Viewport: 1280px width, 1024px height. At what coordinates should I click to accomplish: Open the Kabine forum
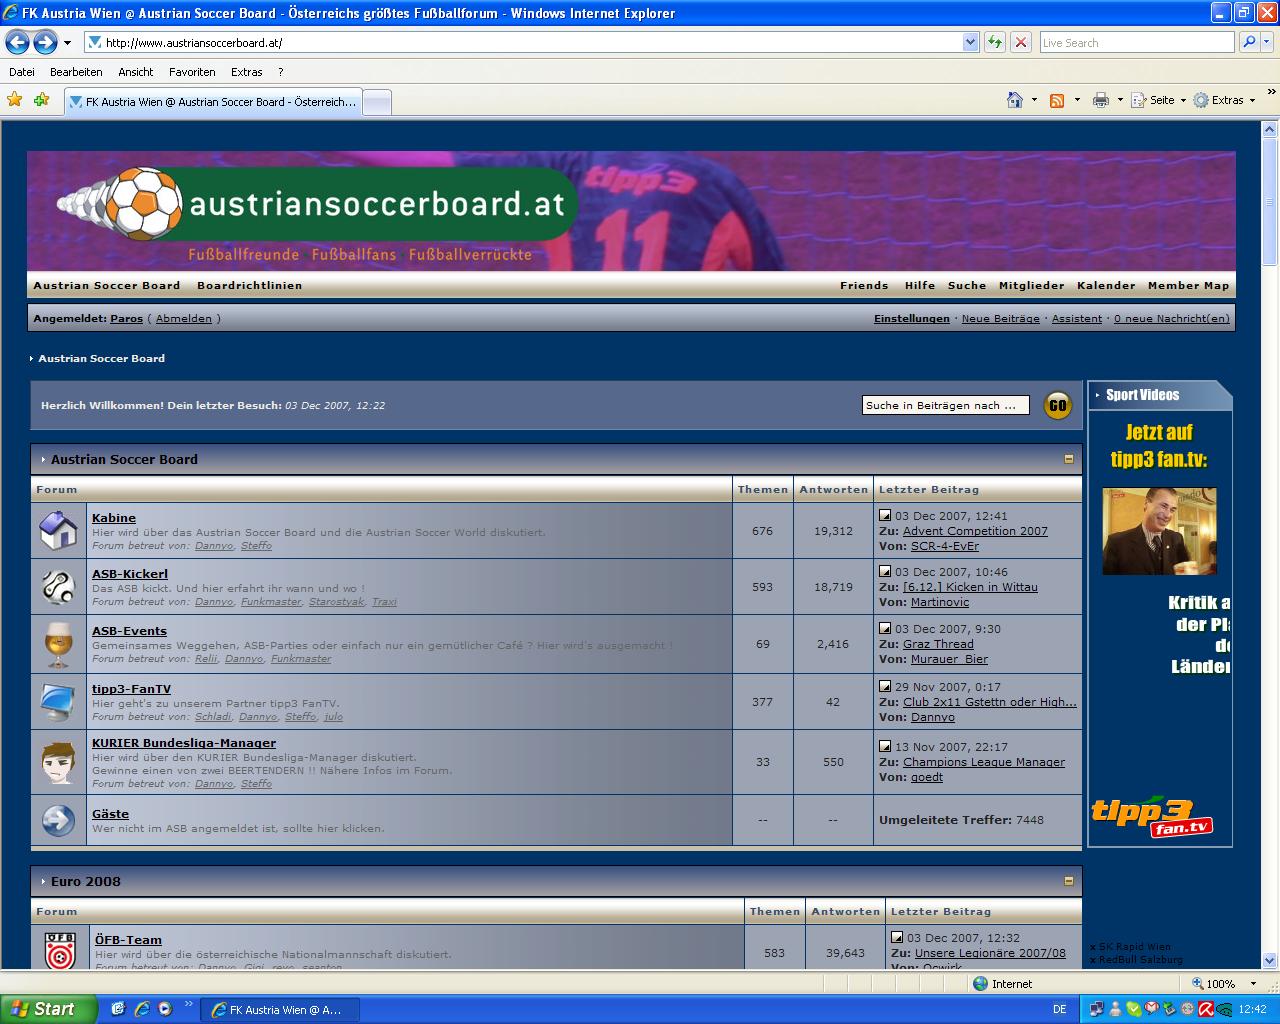(x=114, y=517)
